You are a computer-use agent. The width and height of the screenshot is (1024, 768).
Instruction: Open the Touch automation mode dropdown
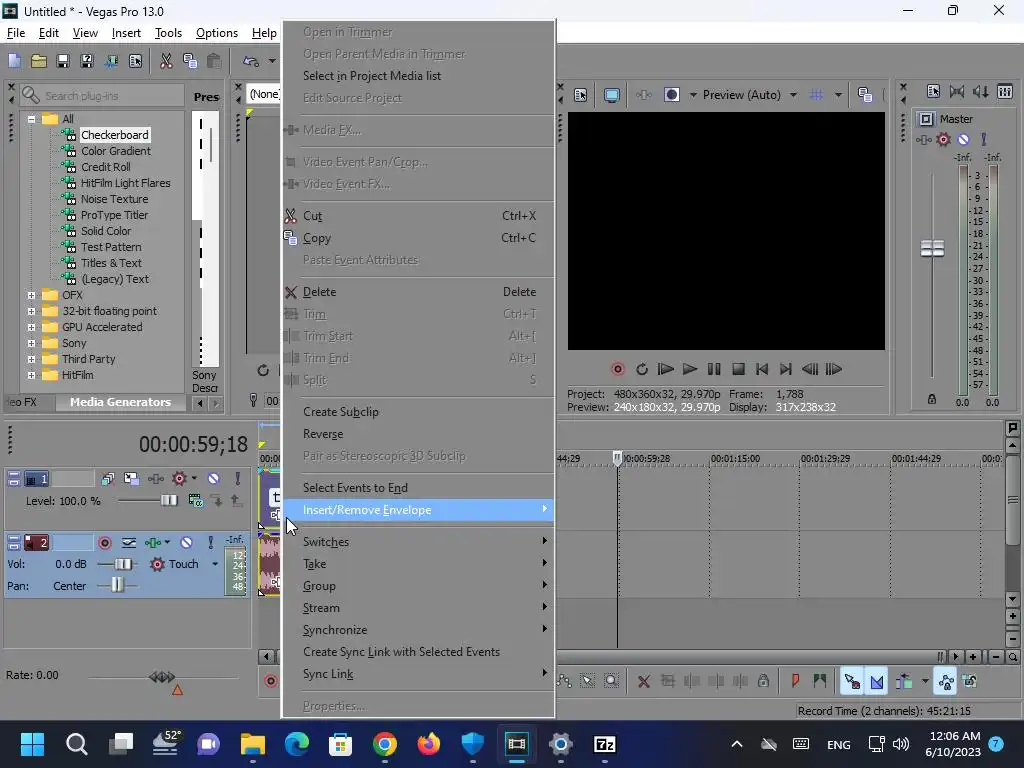pos(215,564)
